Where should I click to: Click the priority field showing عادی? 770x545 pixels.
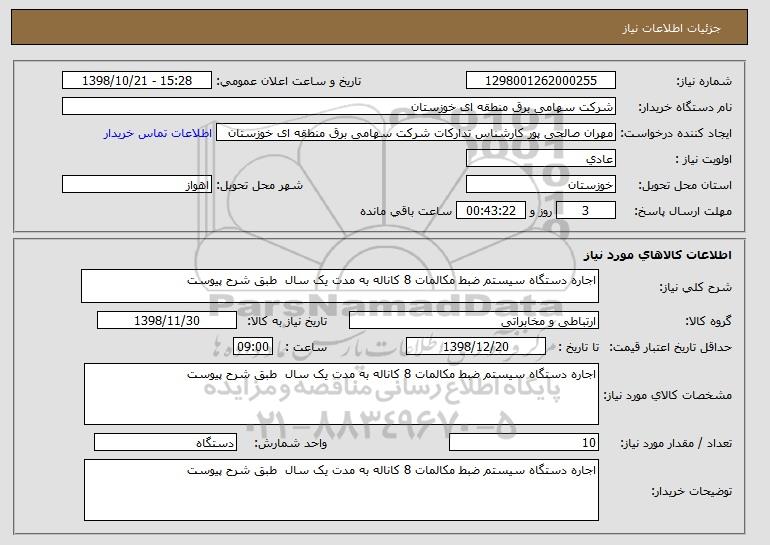541,159
